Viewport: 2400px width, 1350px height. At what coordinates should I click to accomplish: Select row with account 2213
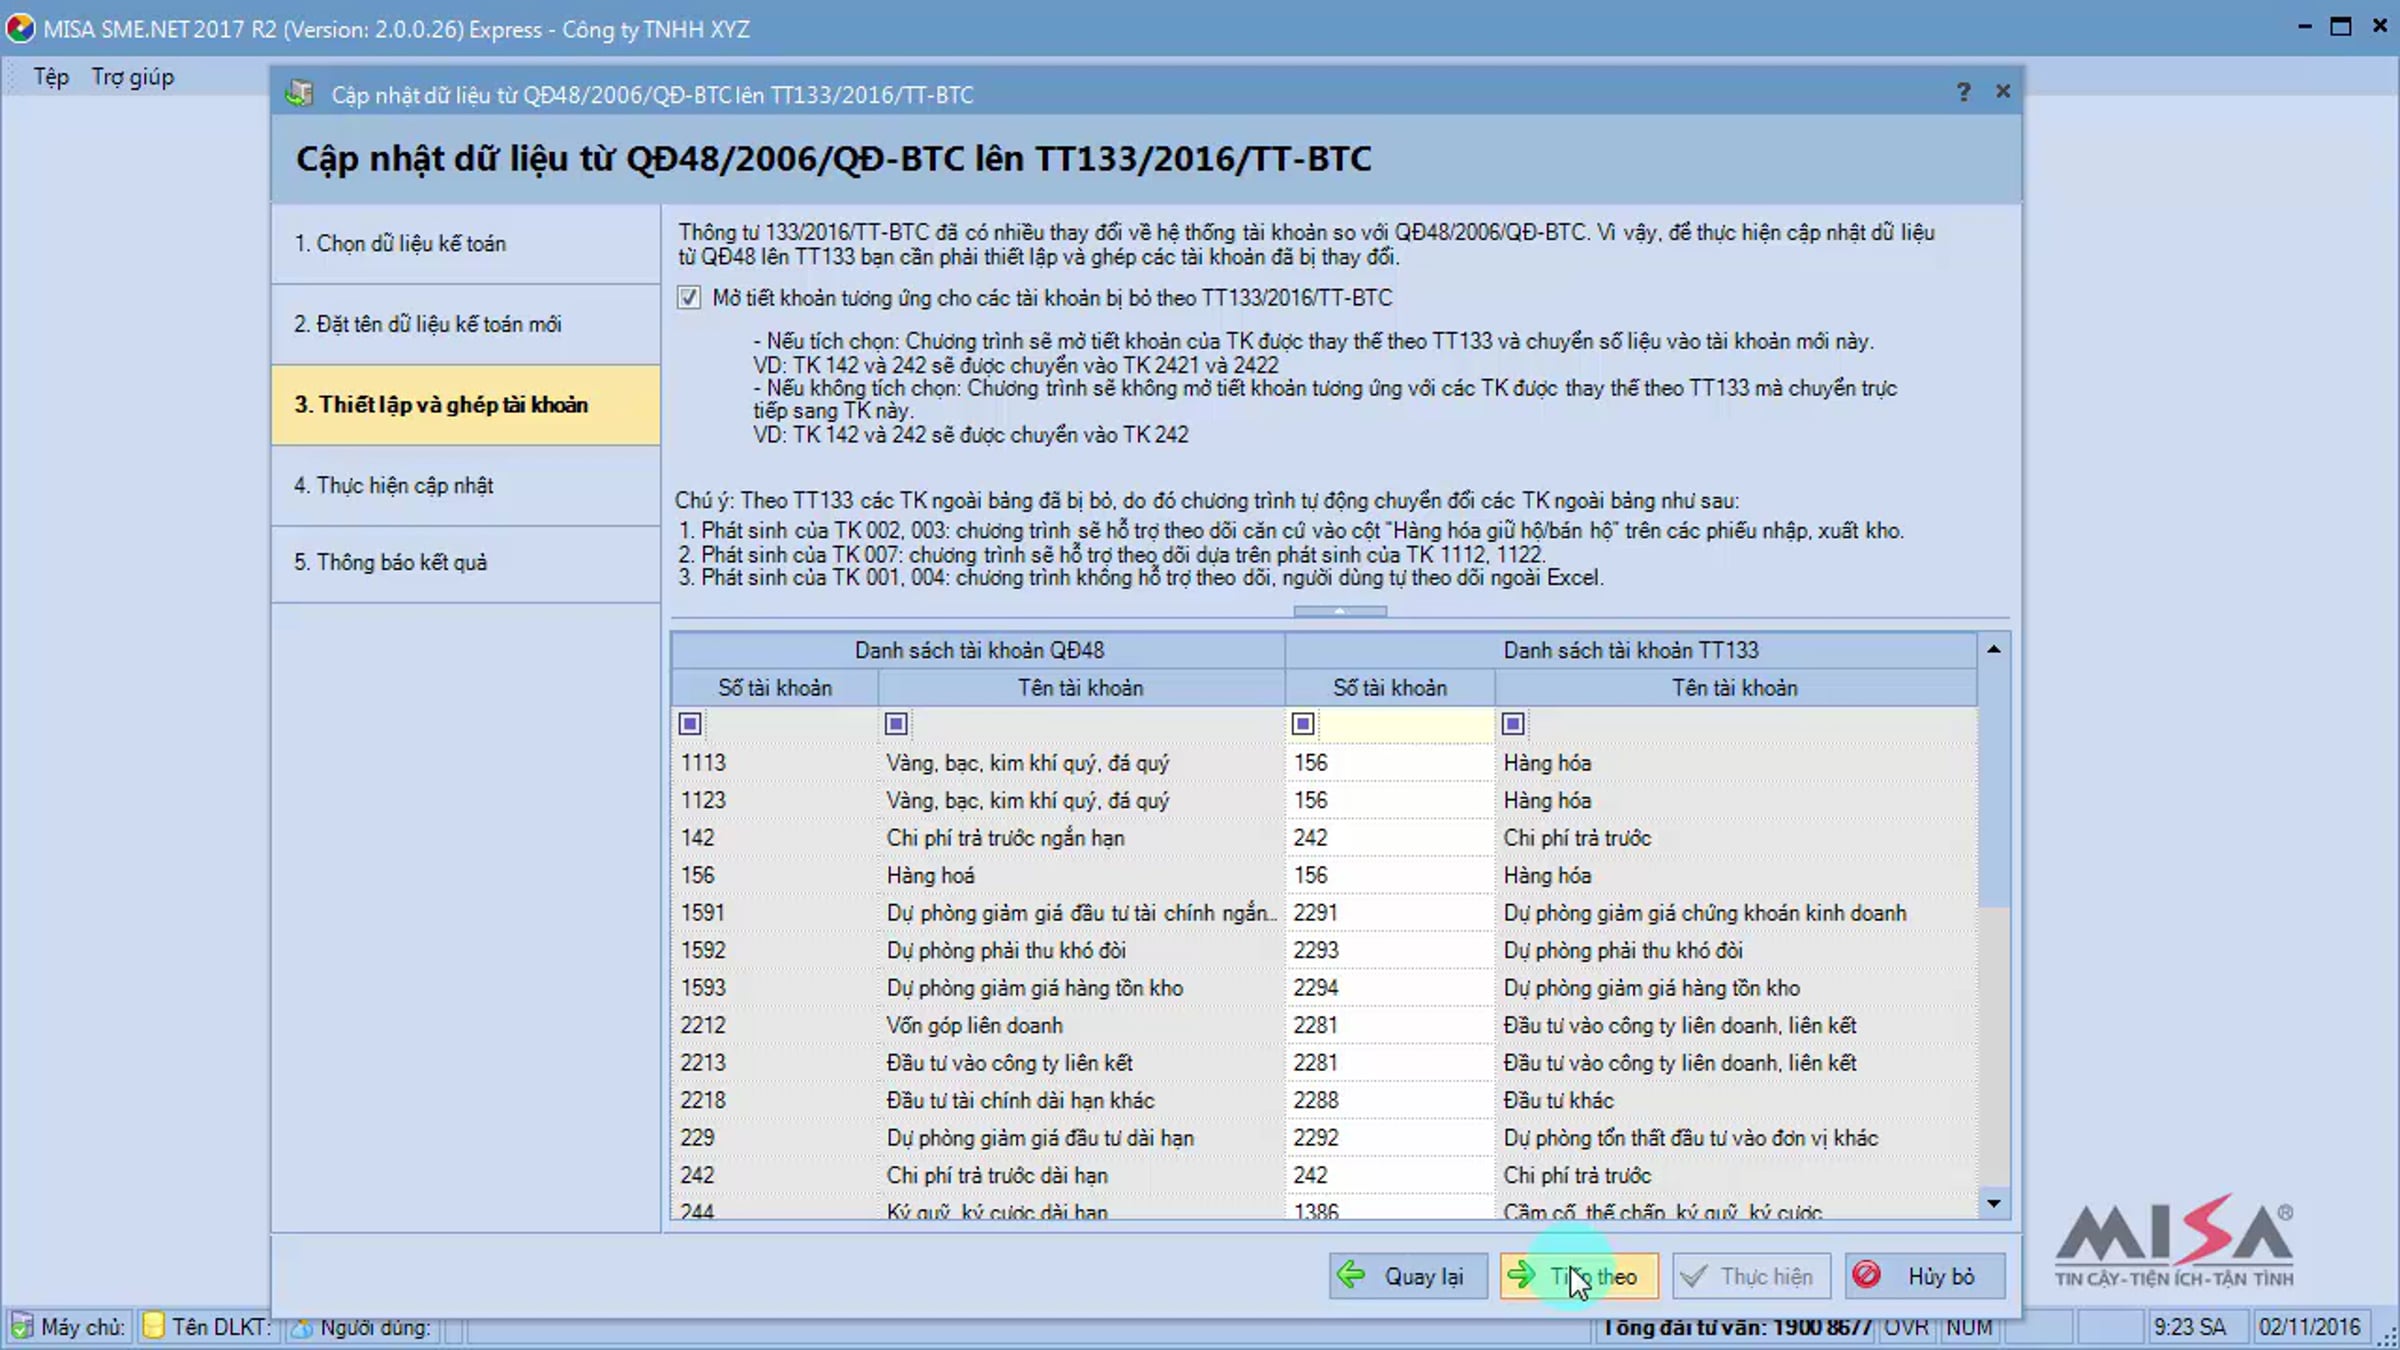1324,1063
